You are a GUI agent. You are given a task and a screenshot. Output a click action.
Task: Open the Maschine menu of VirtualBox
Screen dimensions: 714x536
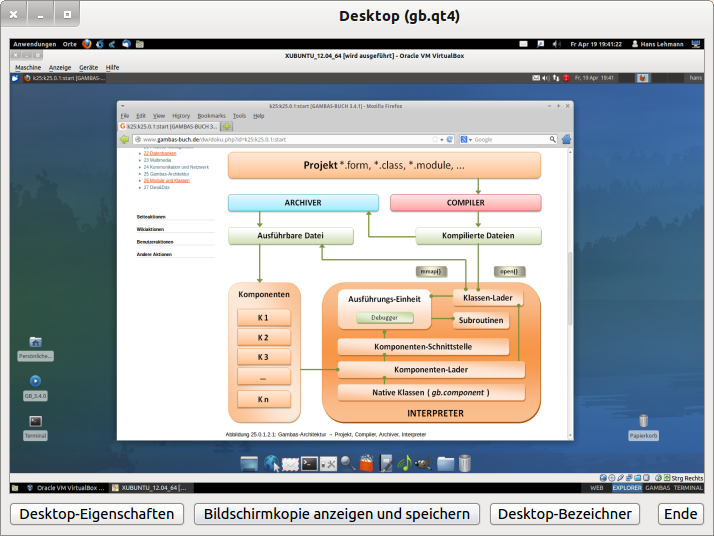pyautogui.click(x=28, y=67)
